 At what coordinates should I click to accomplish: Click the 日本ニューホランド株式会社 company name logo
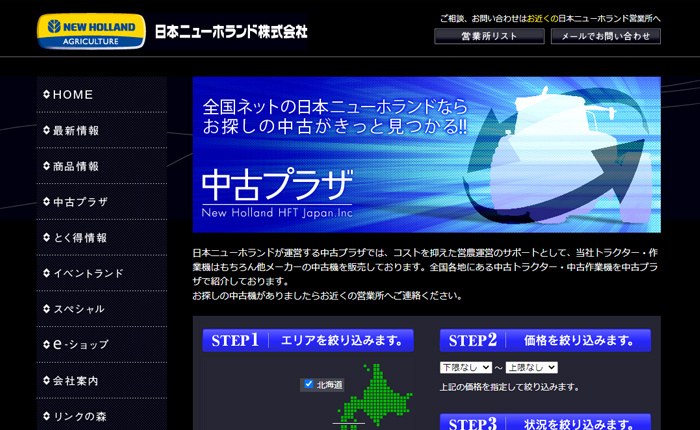[x=231, y=32]
